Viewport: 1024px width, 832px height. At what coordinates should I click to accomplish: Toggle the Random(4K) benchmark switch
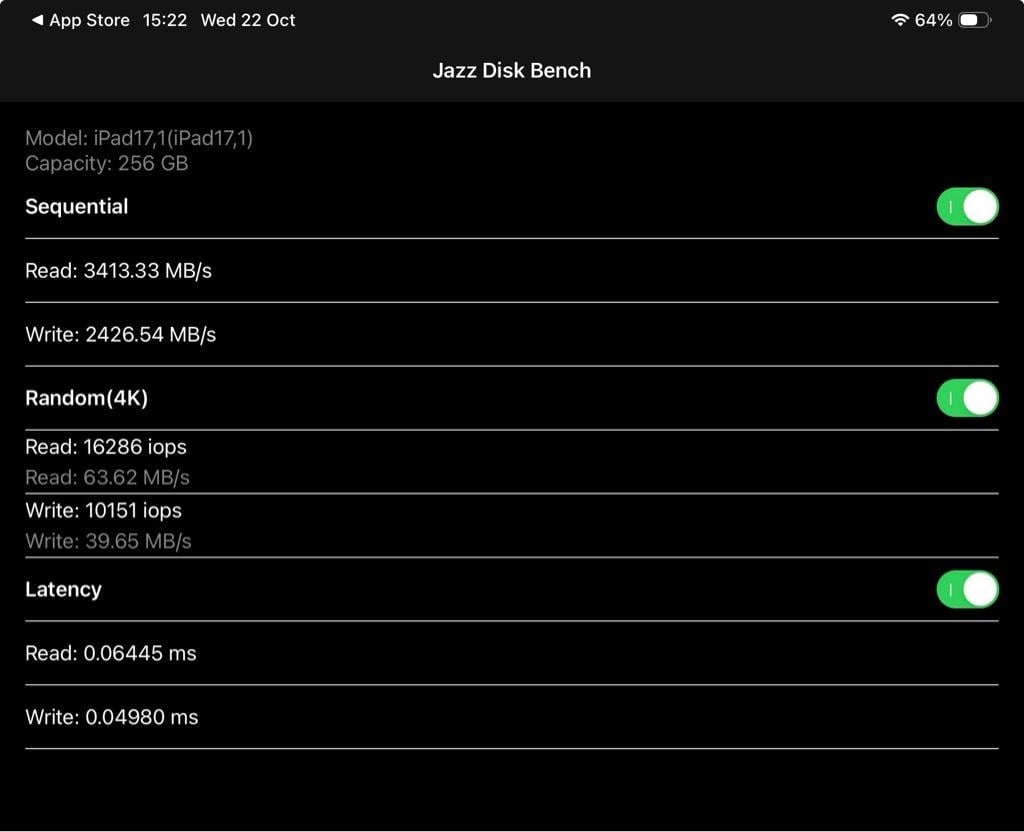967,398
